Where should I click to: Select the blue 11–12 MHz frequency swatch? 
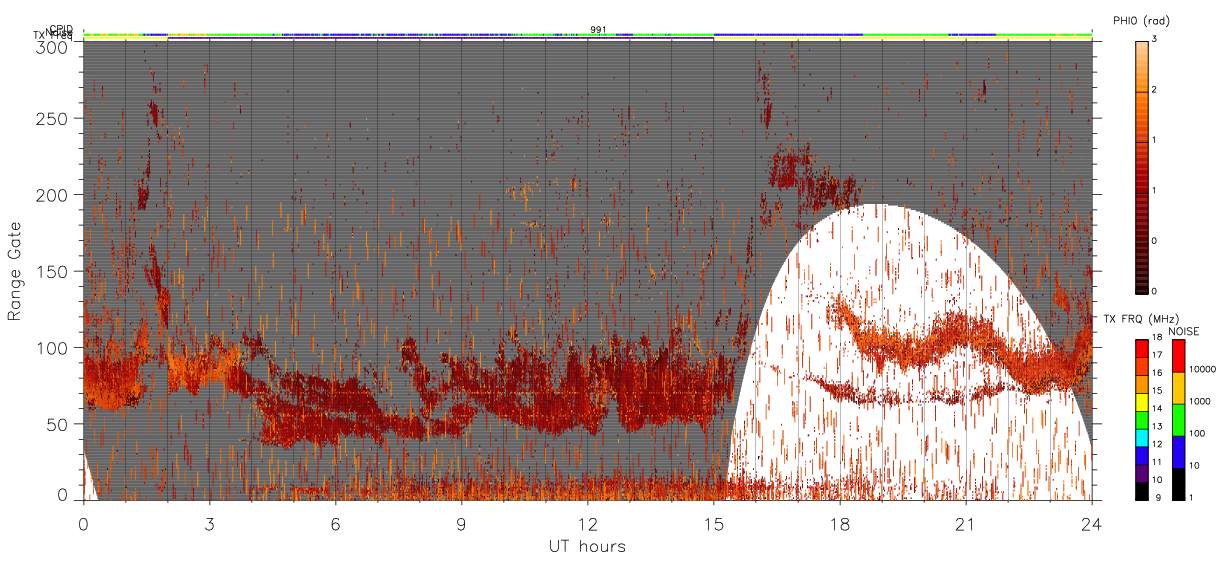click(1142, 456)
